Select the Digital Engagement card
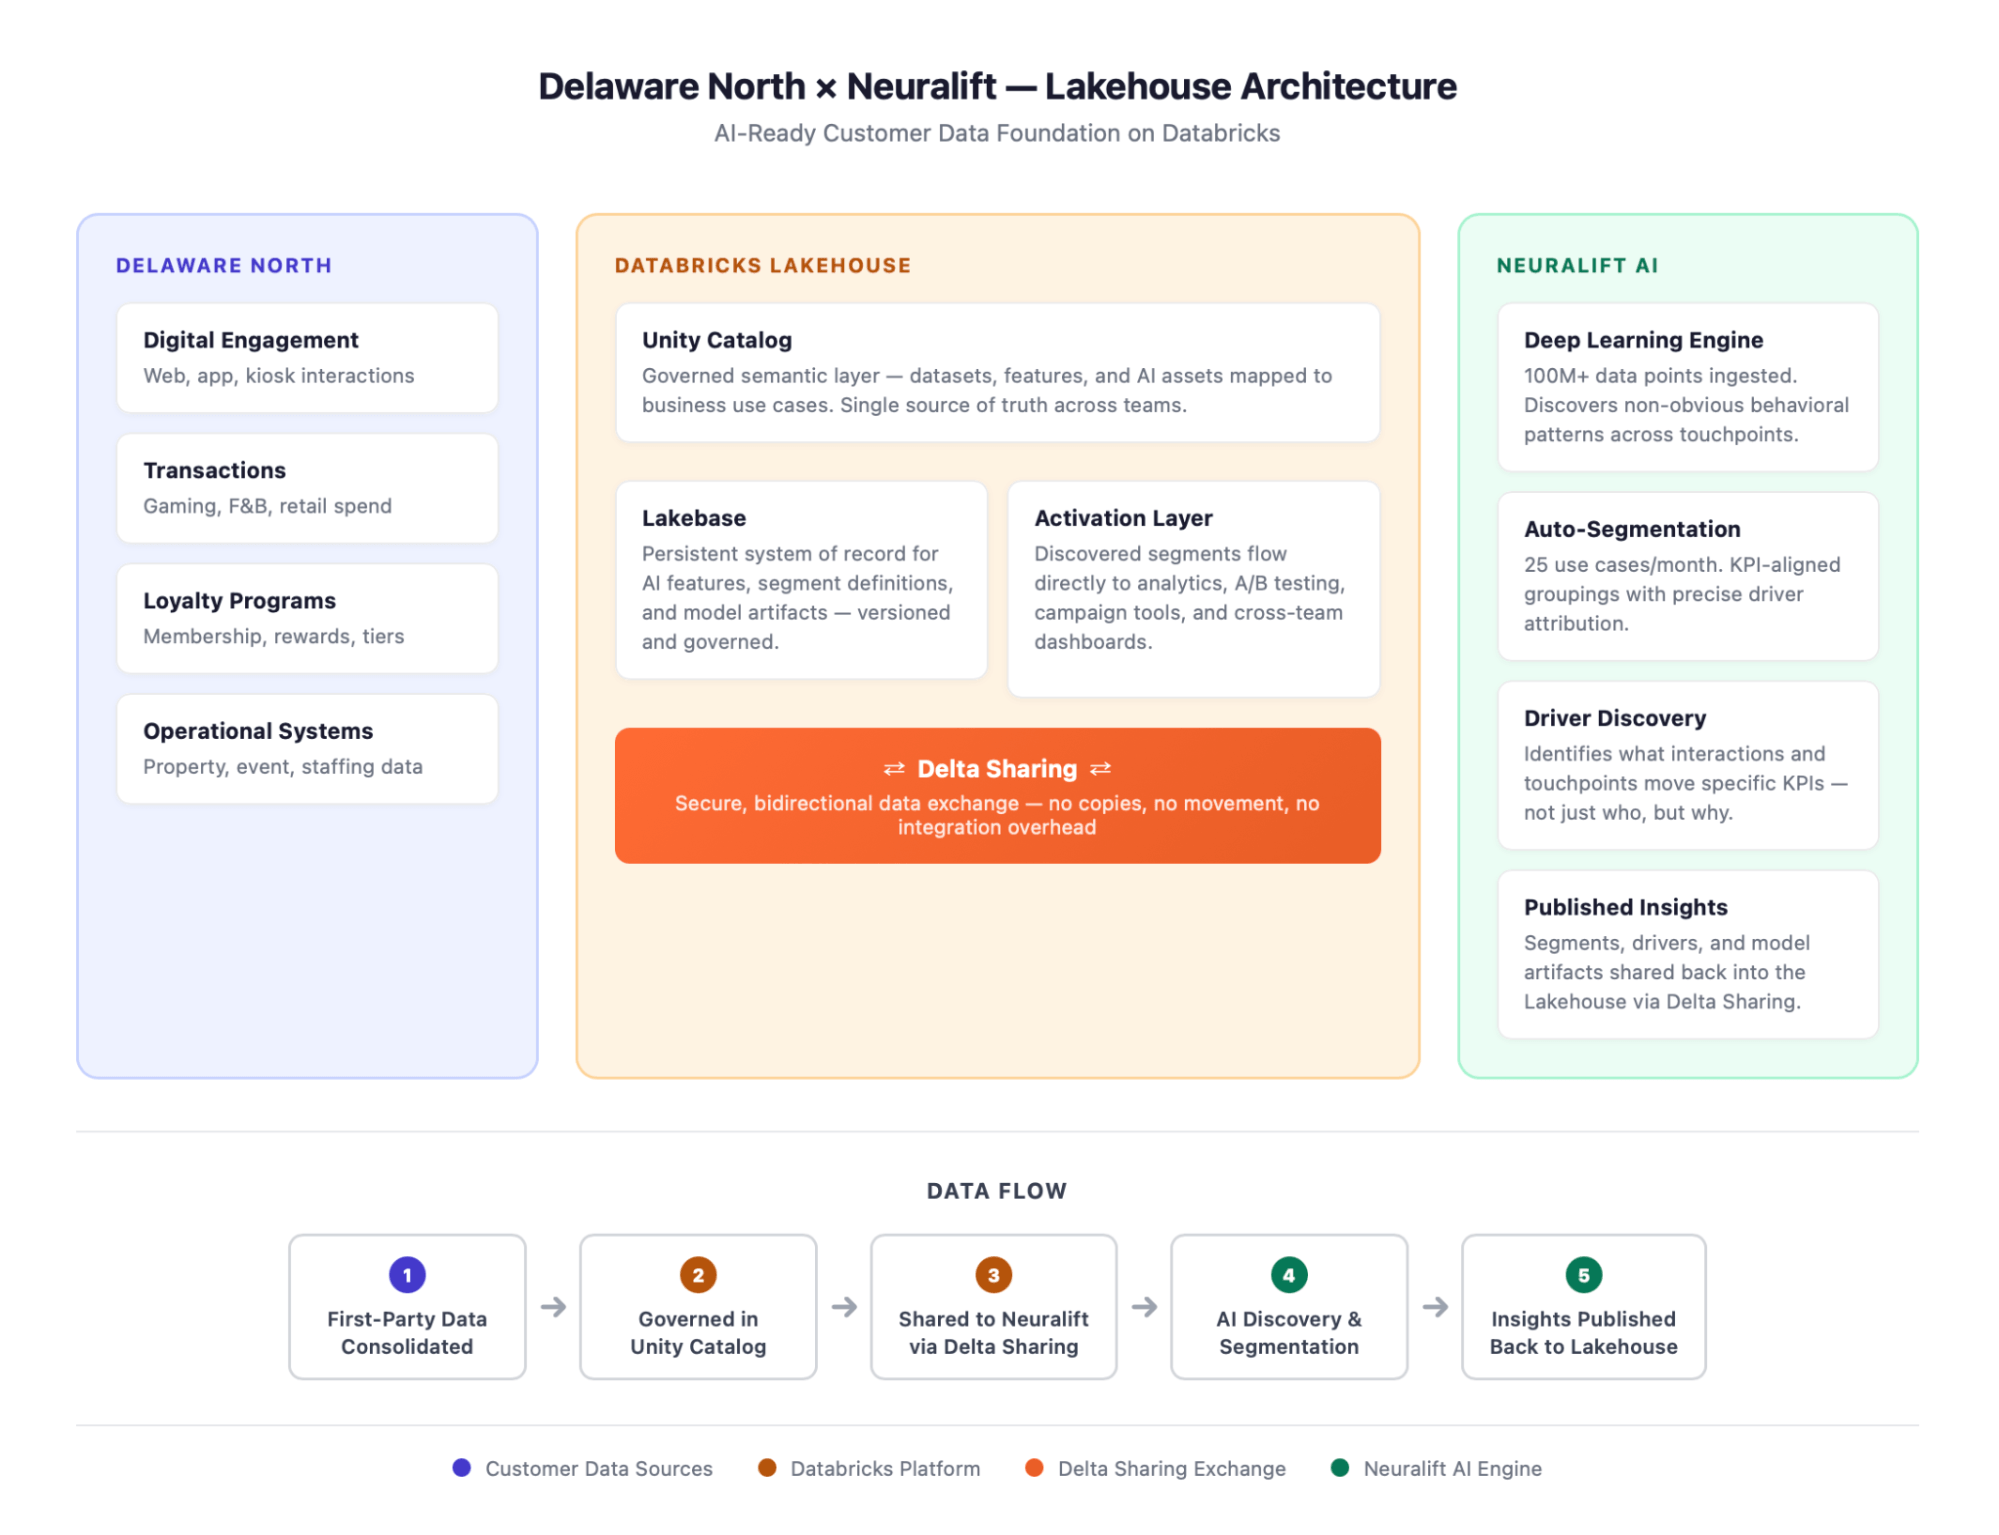 click(x=307, y=358)
